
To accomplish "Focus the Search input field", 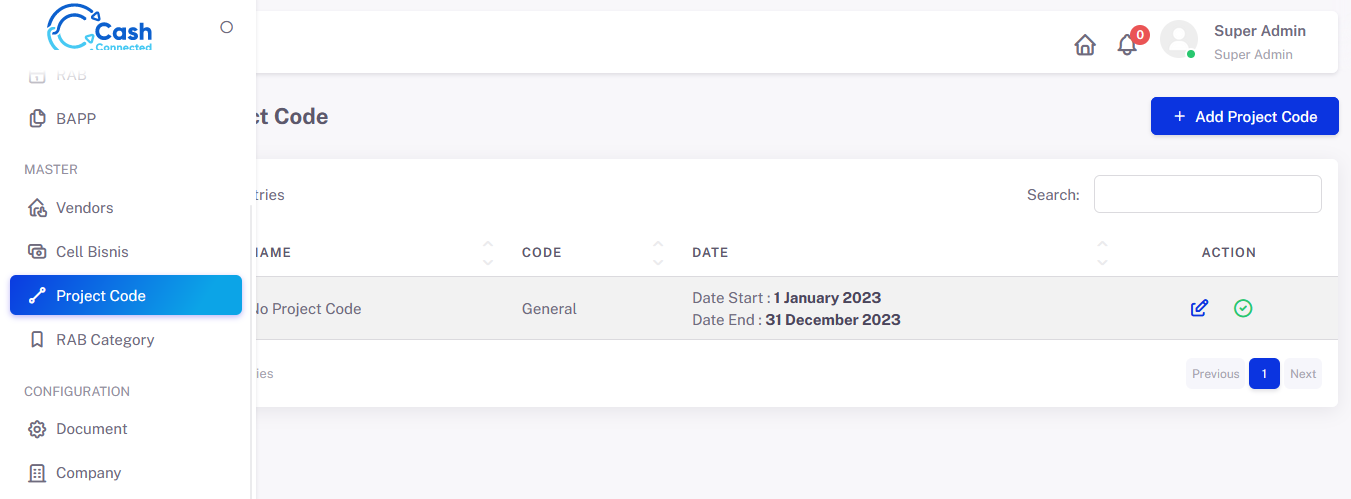I will click(x=1208, y=194).
